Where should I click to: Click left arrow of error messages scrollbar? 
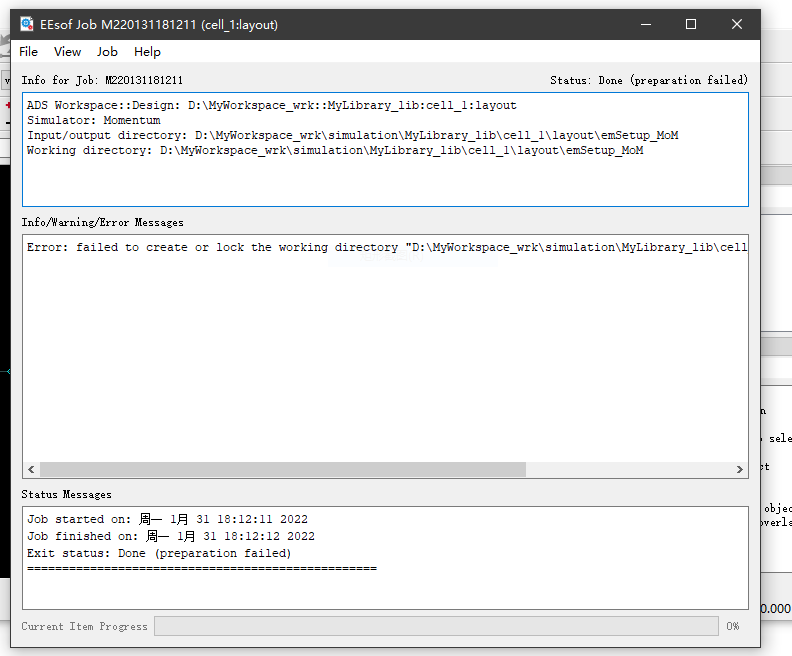pos(31,469)
